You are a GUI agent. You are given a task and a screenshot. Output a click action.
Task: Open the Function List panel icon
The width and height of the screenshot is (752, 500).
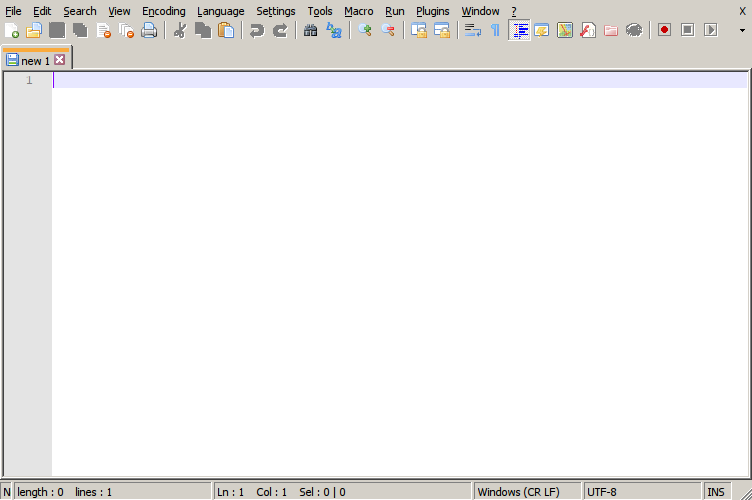click(588, 31)
